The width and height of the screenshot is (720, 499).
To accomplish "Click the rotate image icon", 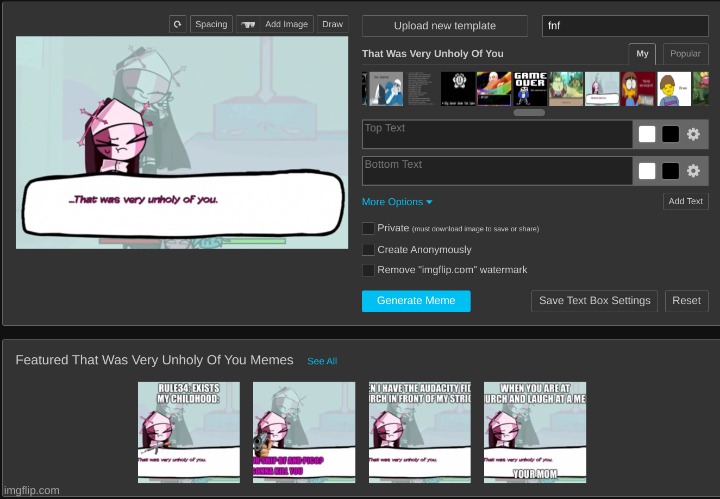I will click(x=178, y=24).
